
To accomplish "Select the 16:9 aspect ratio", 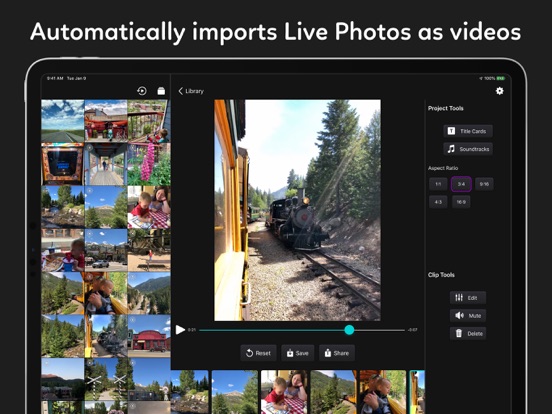I will pos(461,202).
